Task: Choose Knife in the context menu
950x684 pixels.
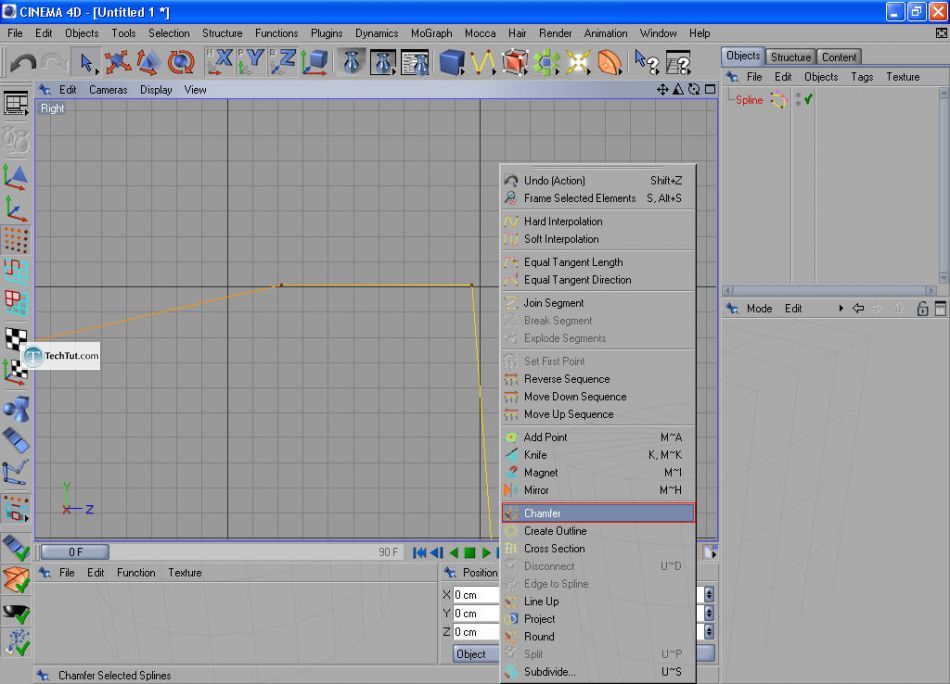Action: tap(598, 454)
